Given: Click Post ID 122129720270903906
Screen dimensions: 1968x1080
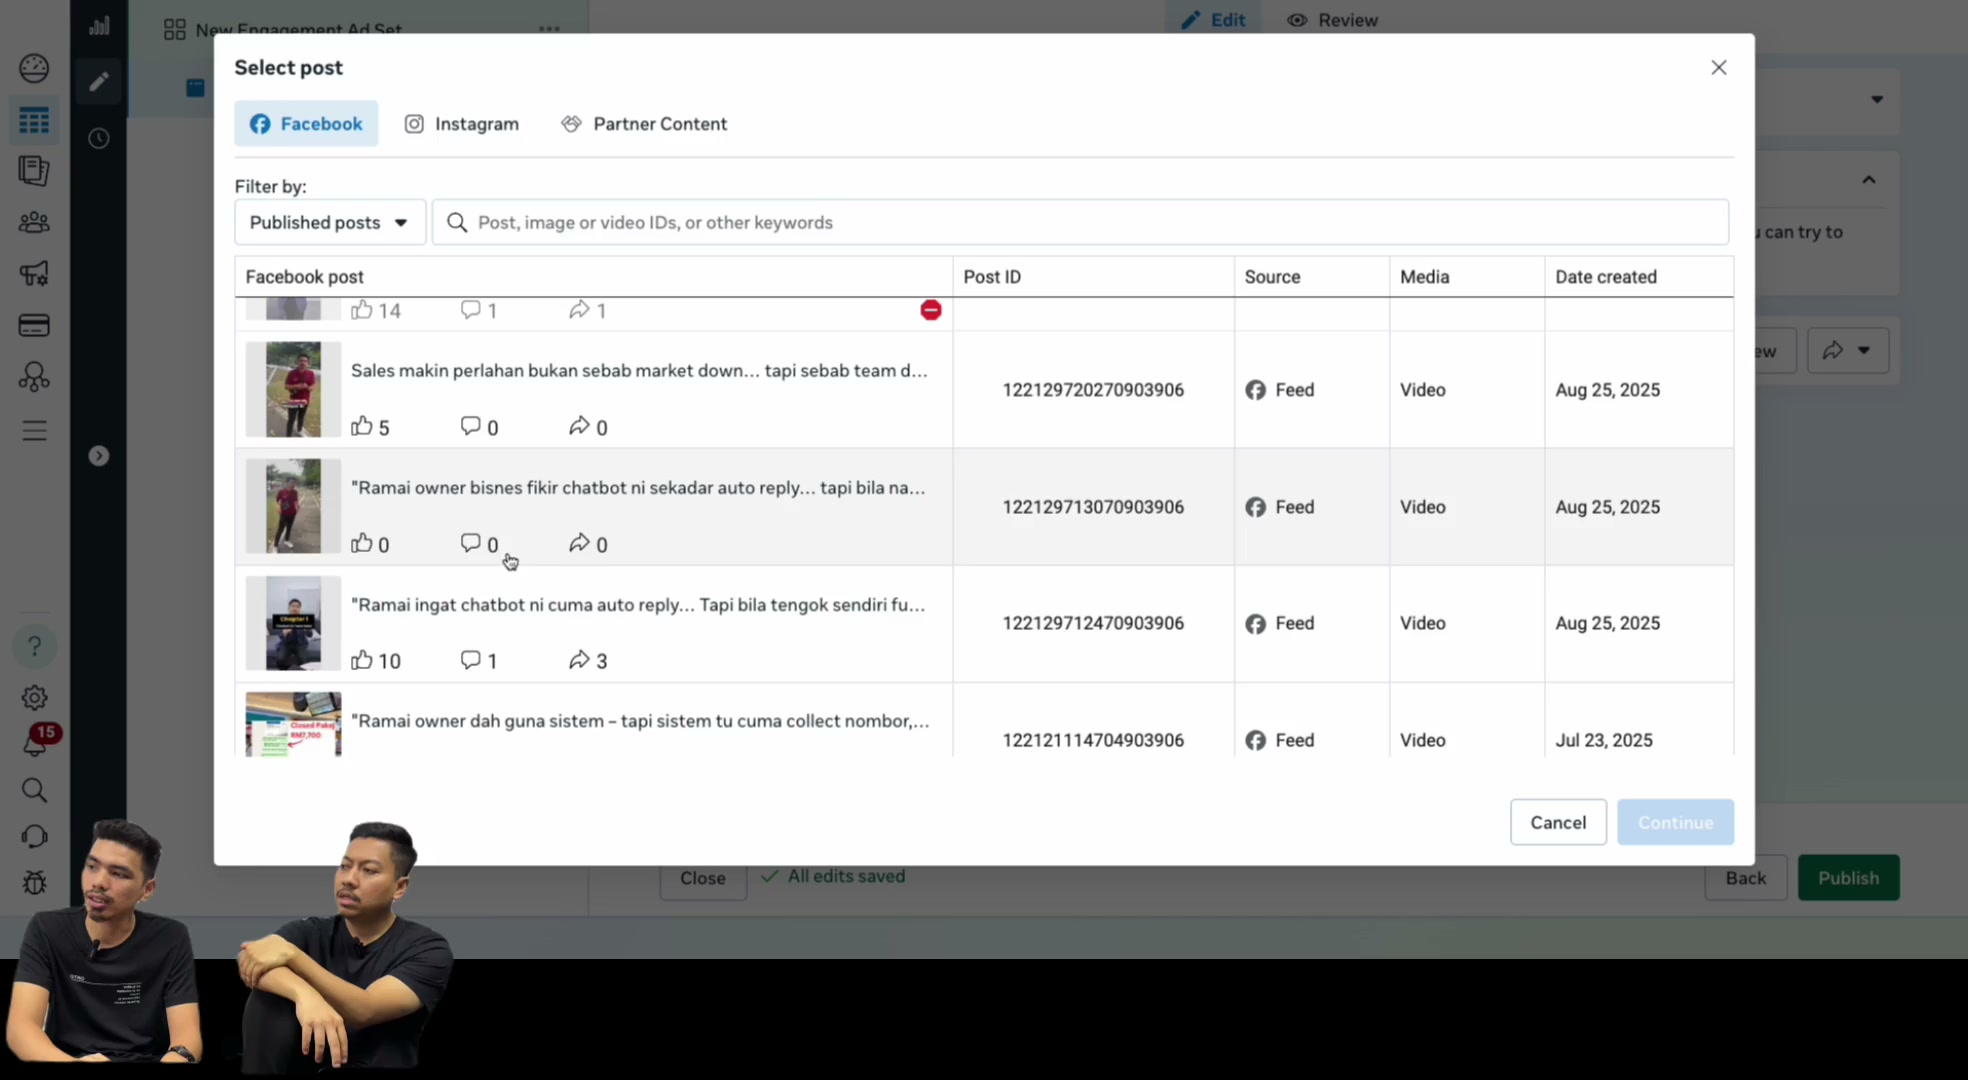Looking at the screenshot, I should 1093,390.
